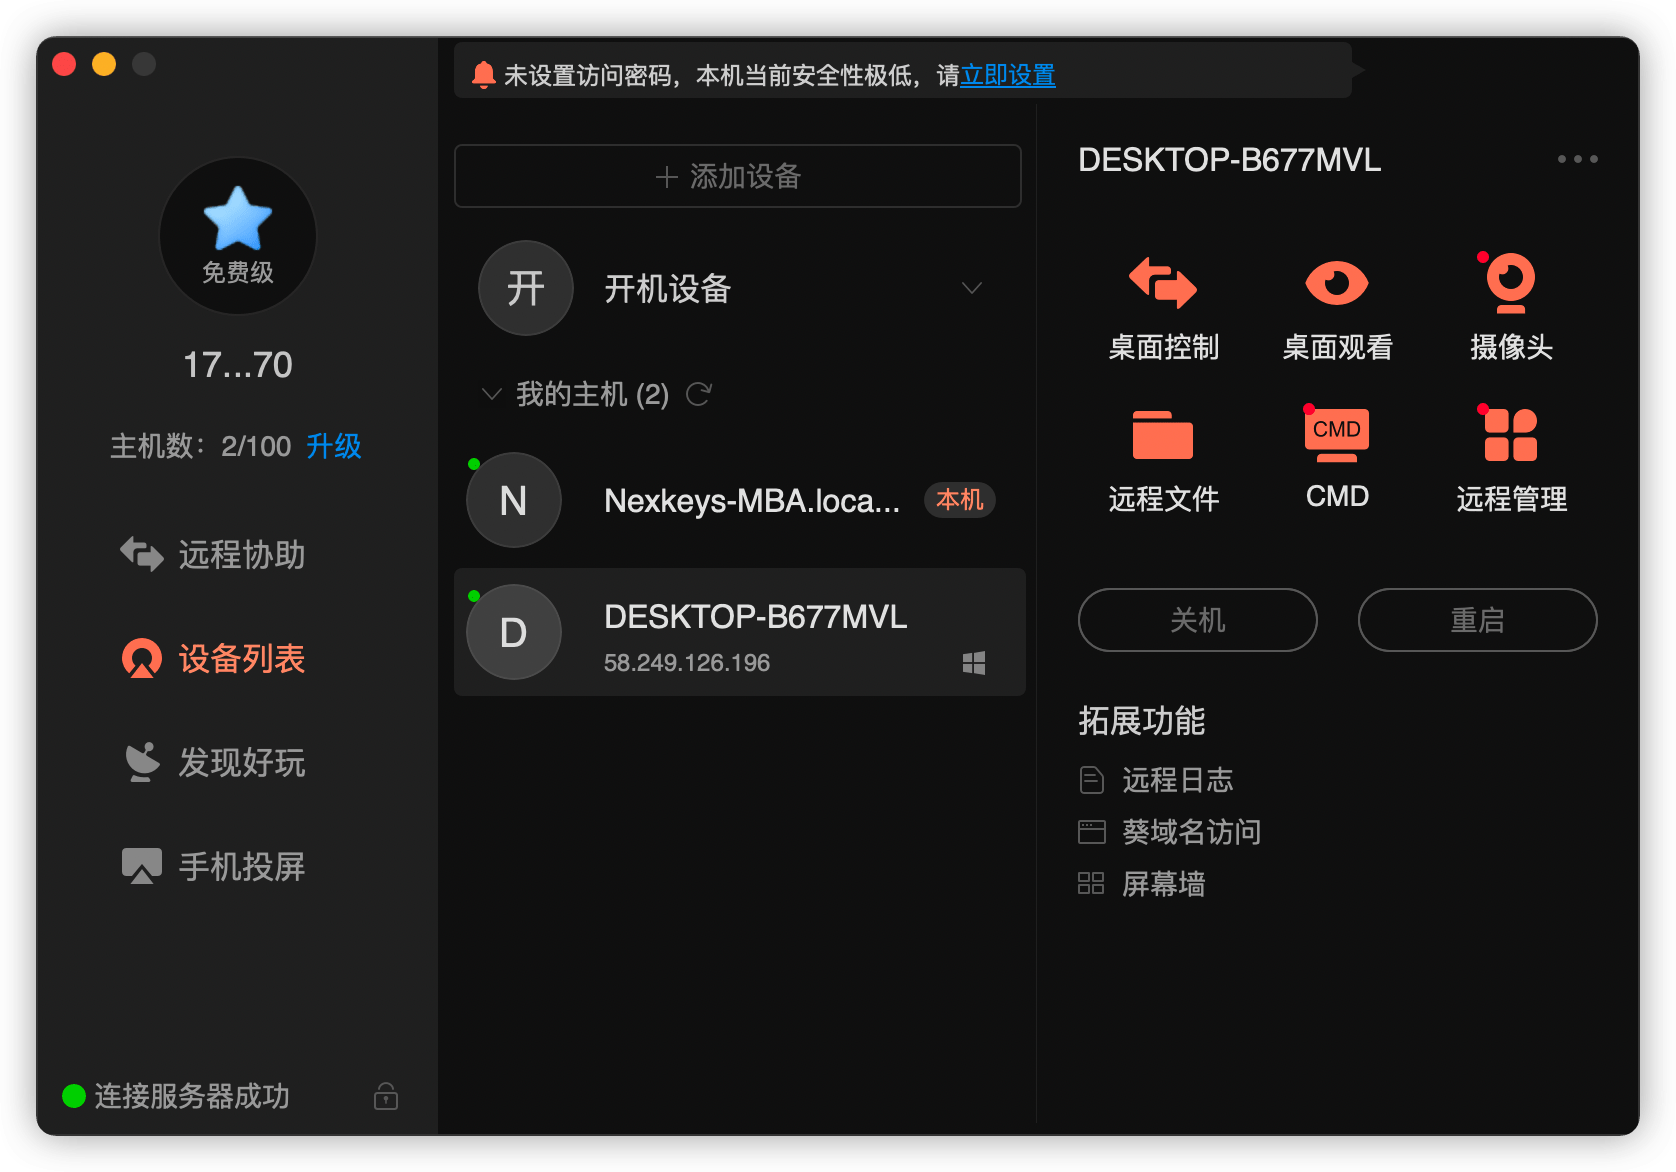
Task: Click the D avatar of DESKTOP-B677MVL
Action: (514, 632)
